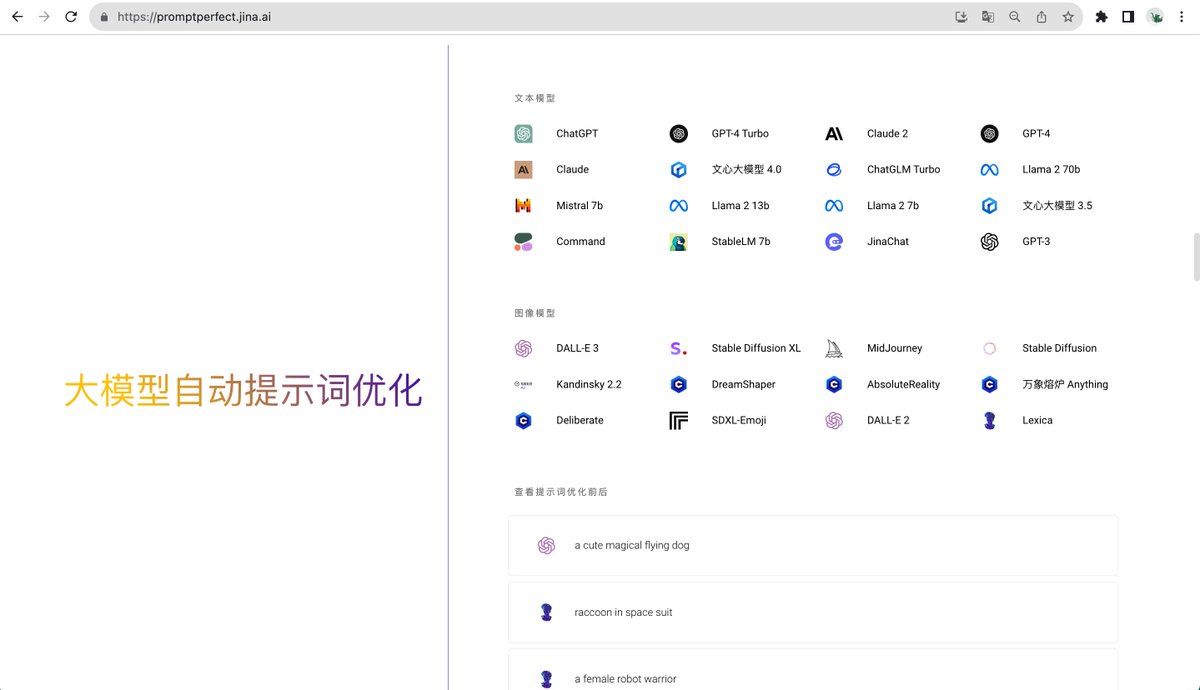Click the Llama 2 7b Meta icon
The image size is (1200, 690).
point(834,206)
